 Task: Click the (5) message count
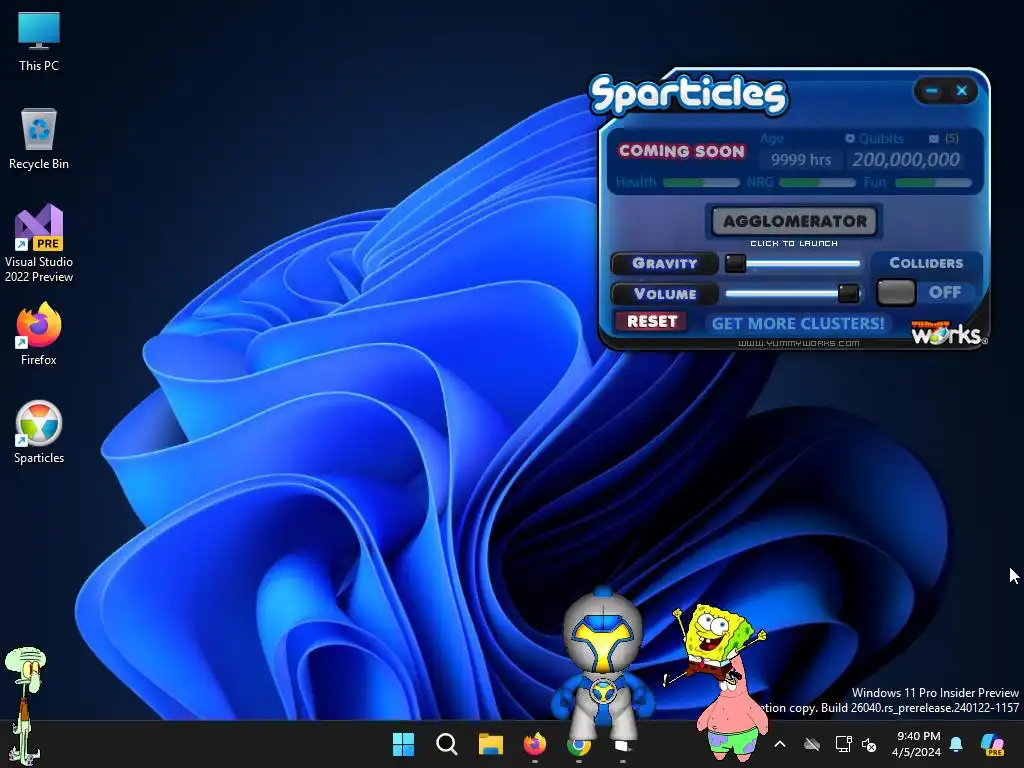952,138
